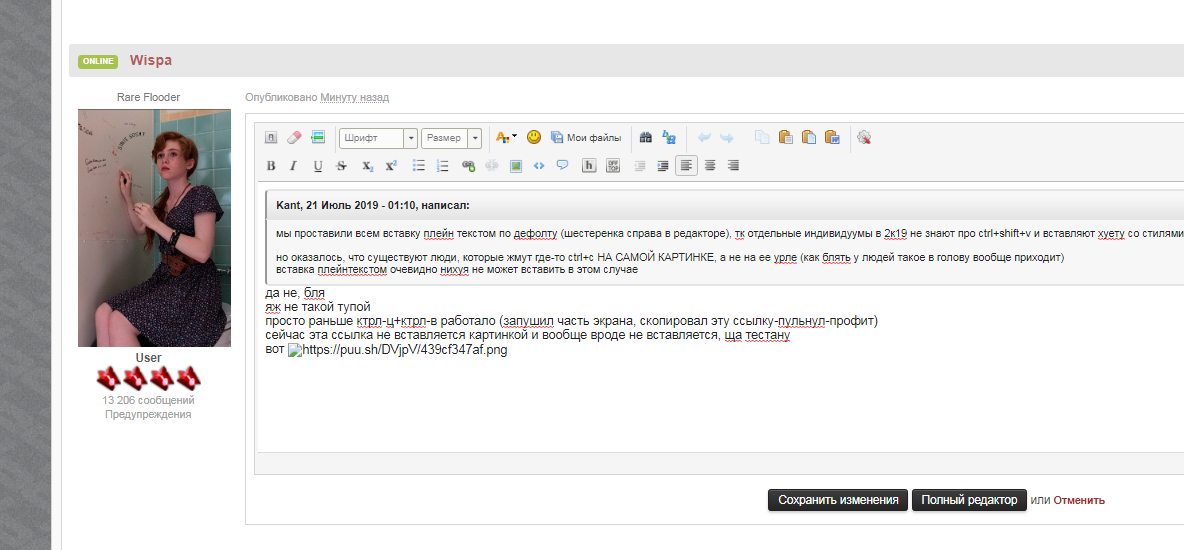Toggle bold formatting
Viewport: 1184px width, 550px height.
pyautogui.click(x=271, y=165)
